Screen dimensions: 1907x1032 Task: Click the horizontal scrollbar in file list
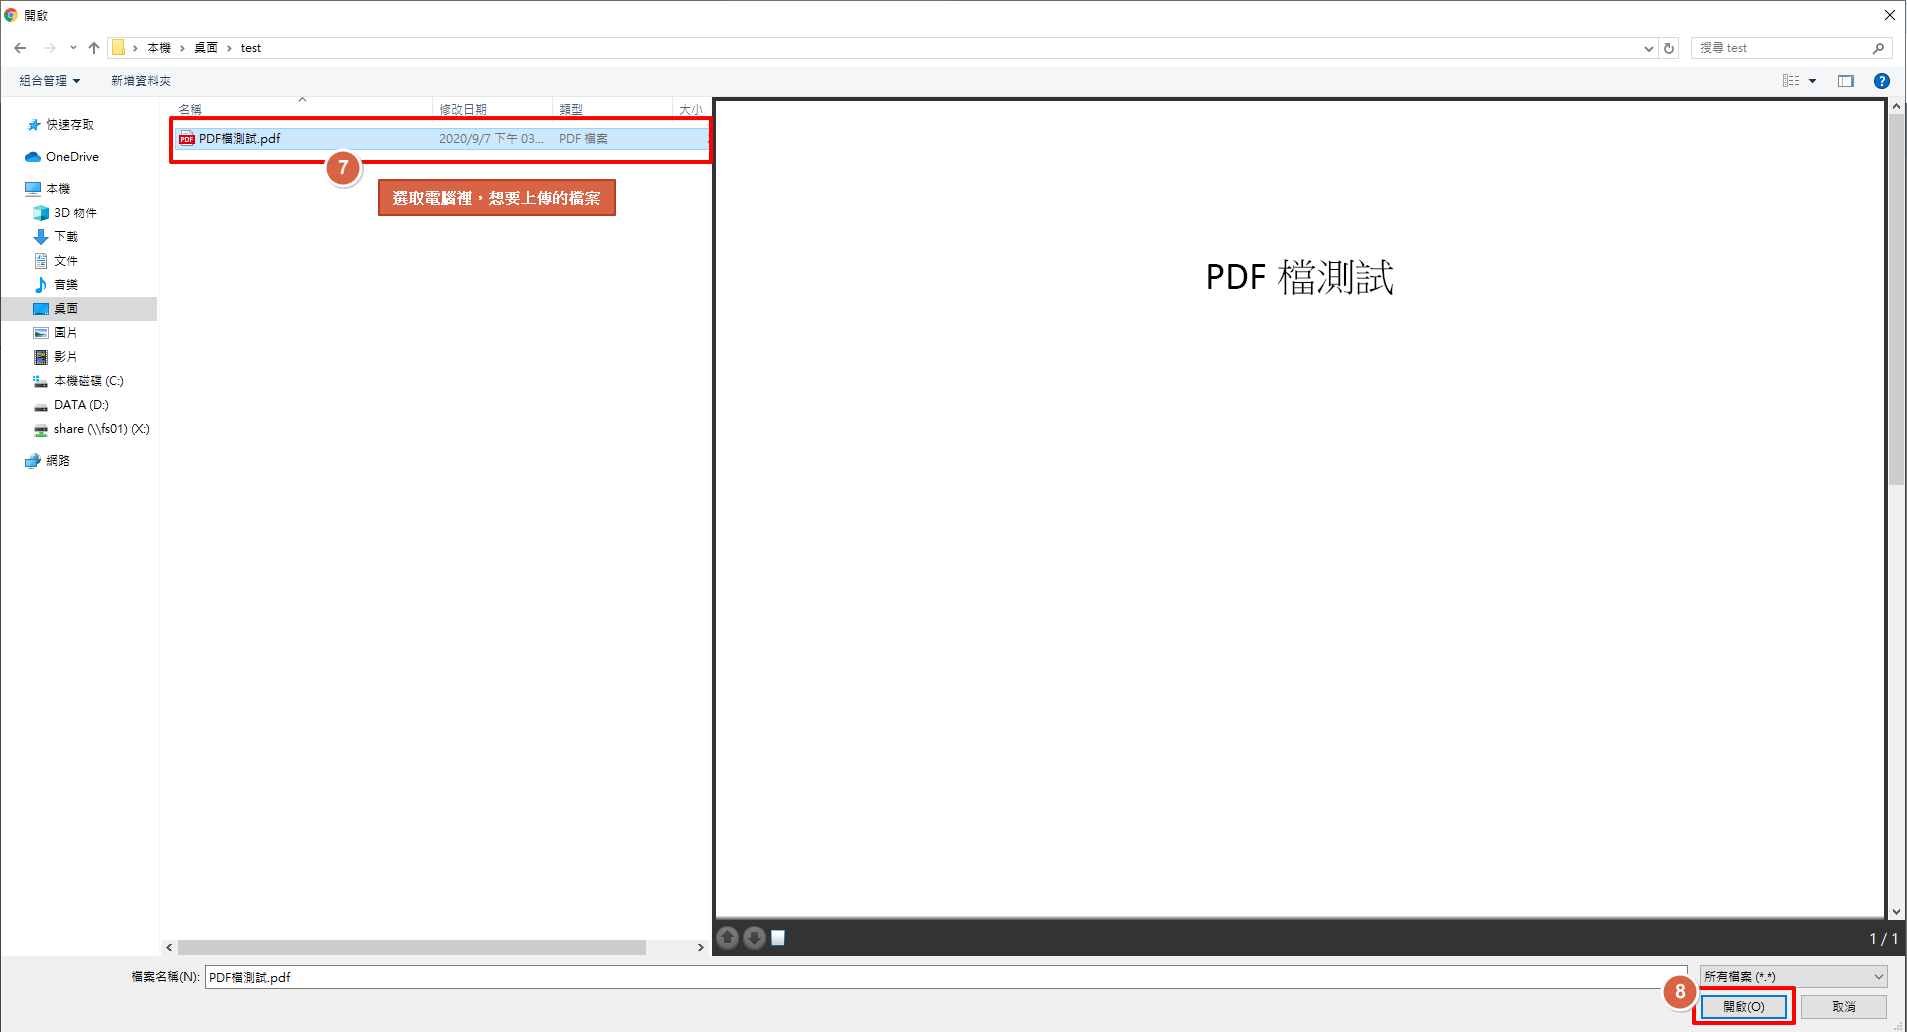411,947
